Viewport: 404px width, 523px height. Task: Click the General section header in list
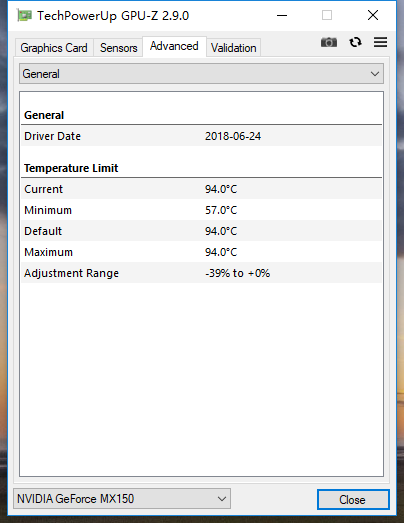[x=44, y=115]
